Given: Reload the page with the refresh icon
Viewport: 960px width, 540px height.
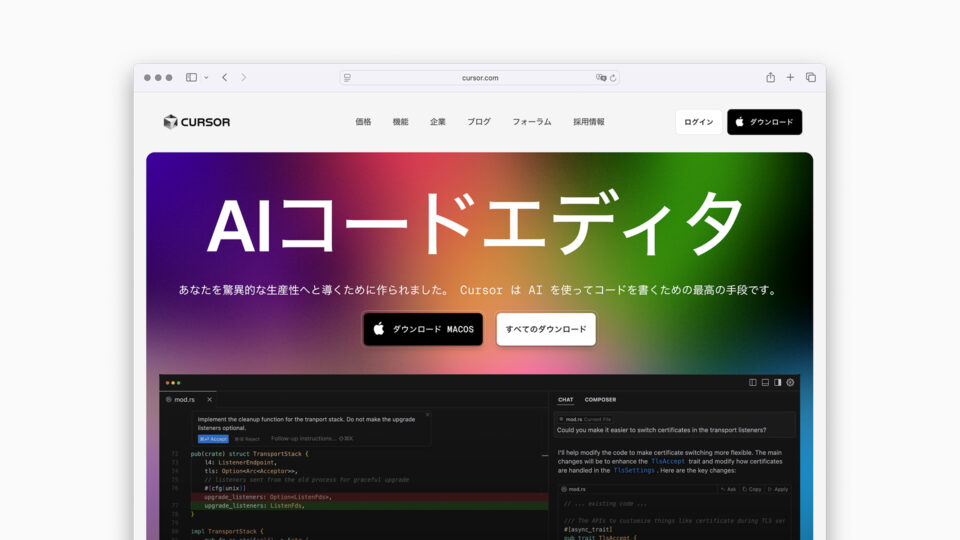Looking at the screenshot, I should pos(613,78).
